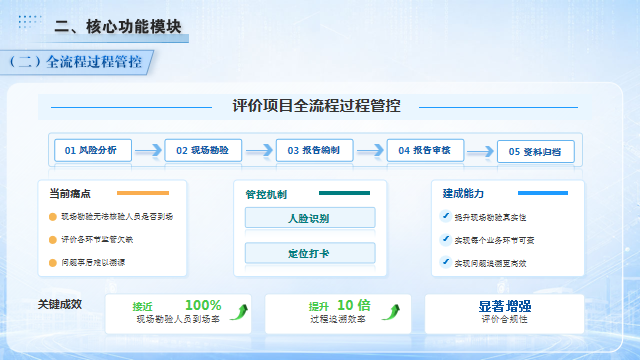Click the blue bar beside 建成能力
Image resolution: width=640 pixels, height=360 pixels.
pyautogui.click(x=543, y=193)
